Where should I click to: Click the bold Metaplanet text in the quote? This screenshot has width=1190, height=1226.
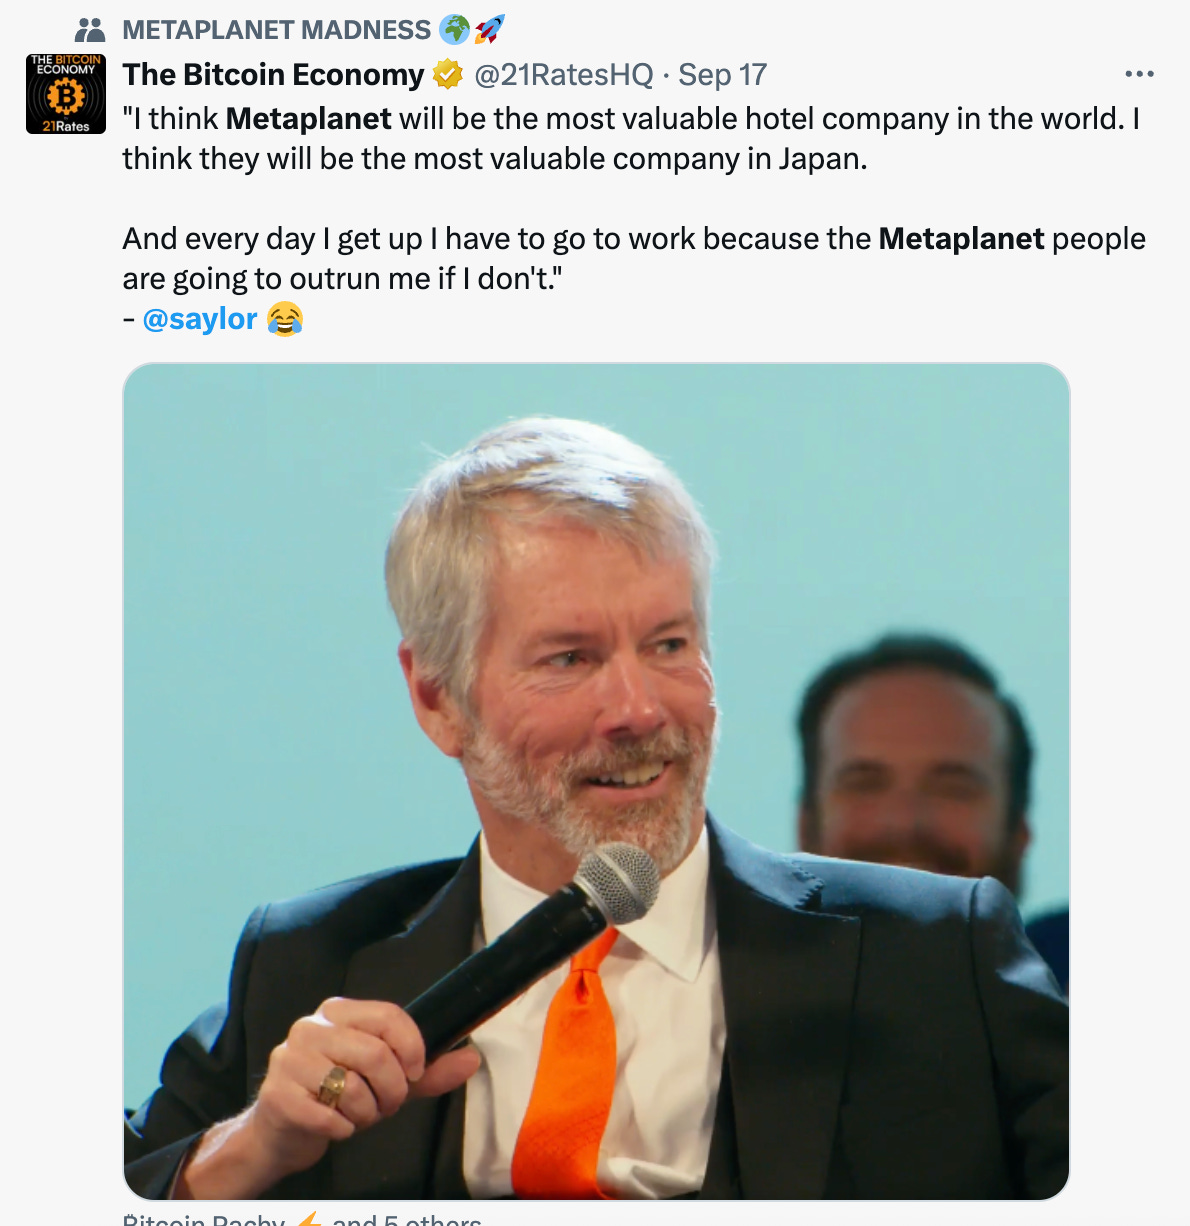coord(307,118)
